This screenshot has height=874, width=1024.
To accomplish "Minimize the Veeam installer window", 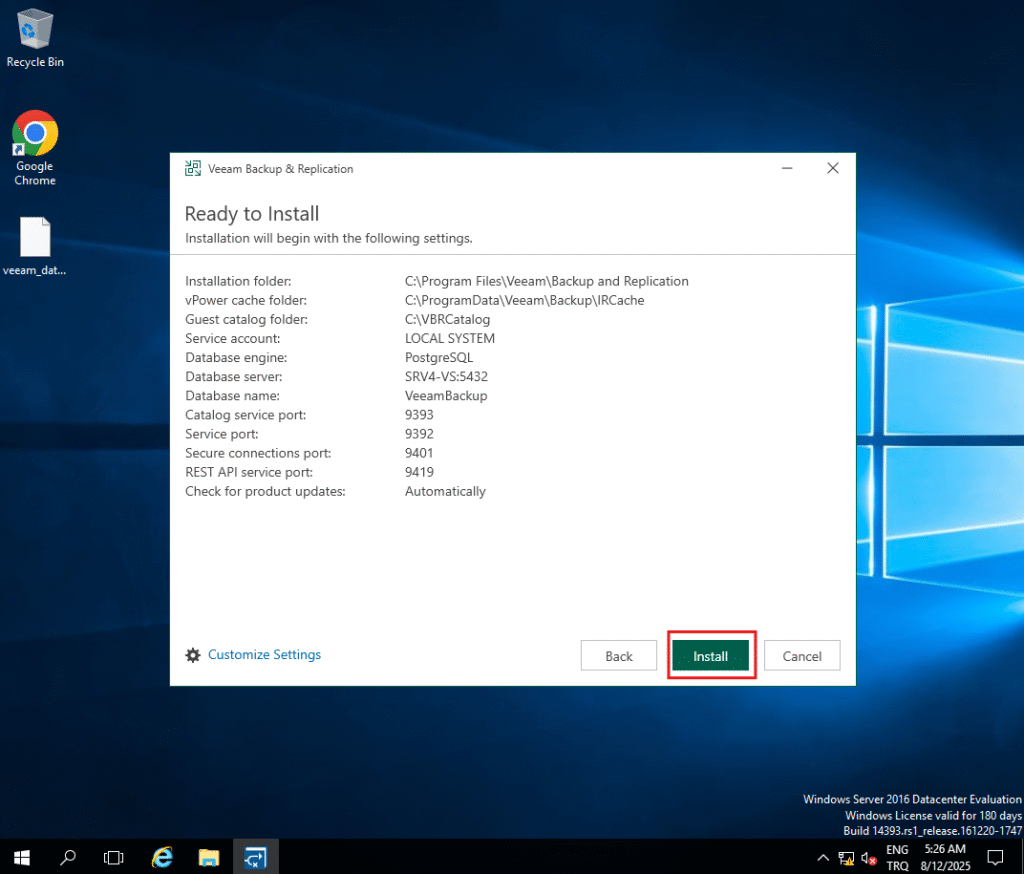I will (x=787, y=169).
